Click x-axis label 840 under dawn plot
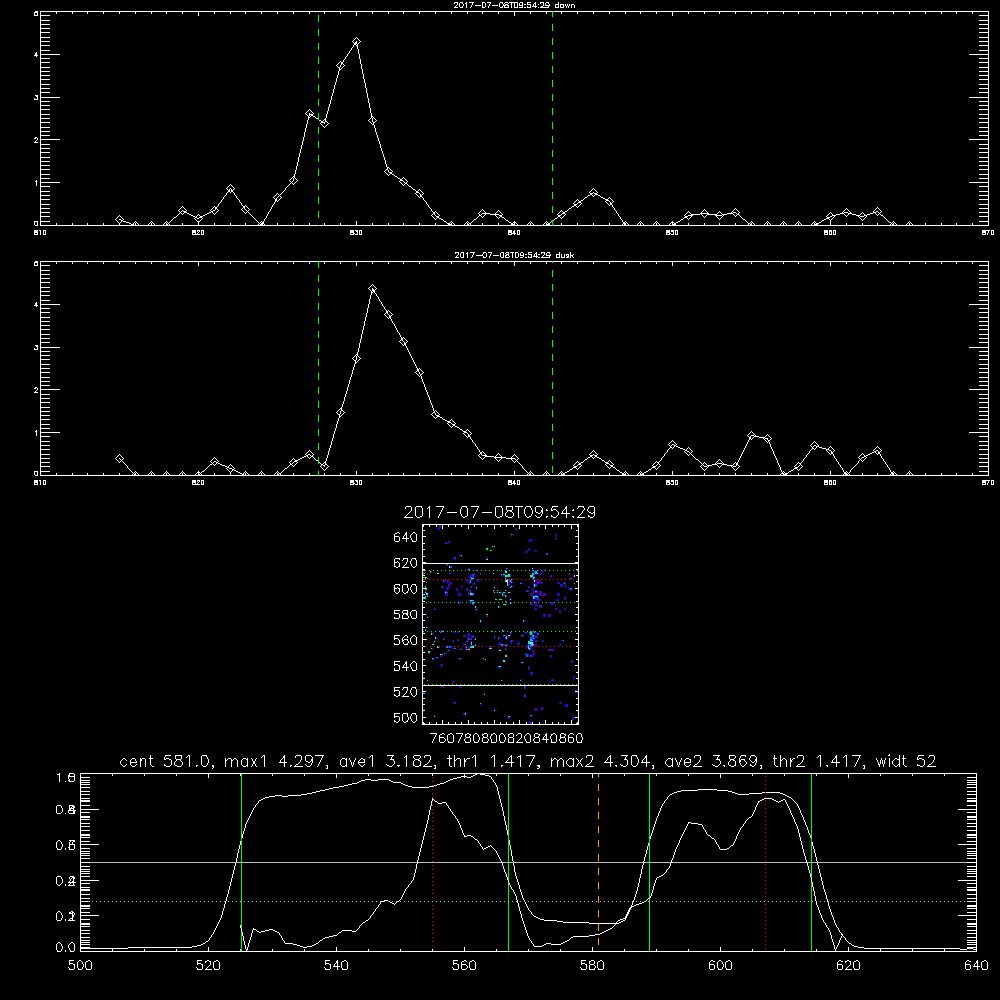This screenshot has width=1000, height=1000. click(514, 233)
